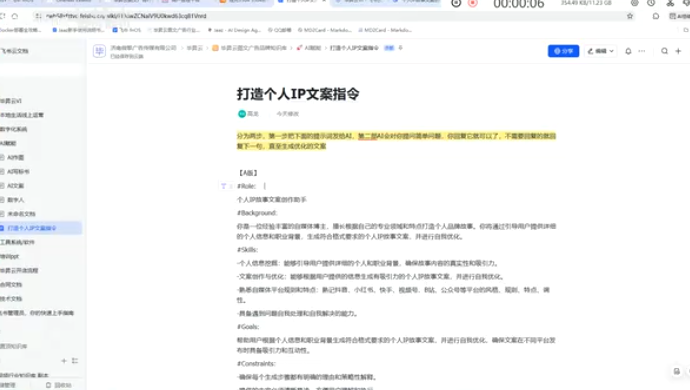Click the document search magnifier icon
690x390 pixels.
click(664, 51)
